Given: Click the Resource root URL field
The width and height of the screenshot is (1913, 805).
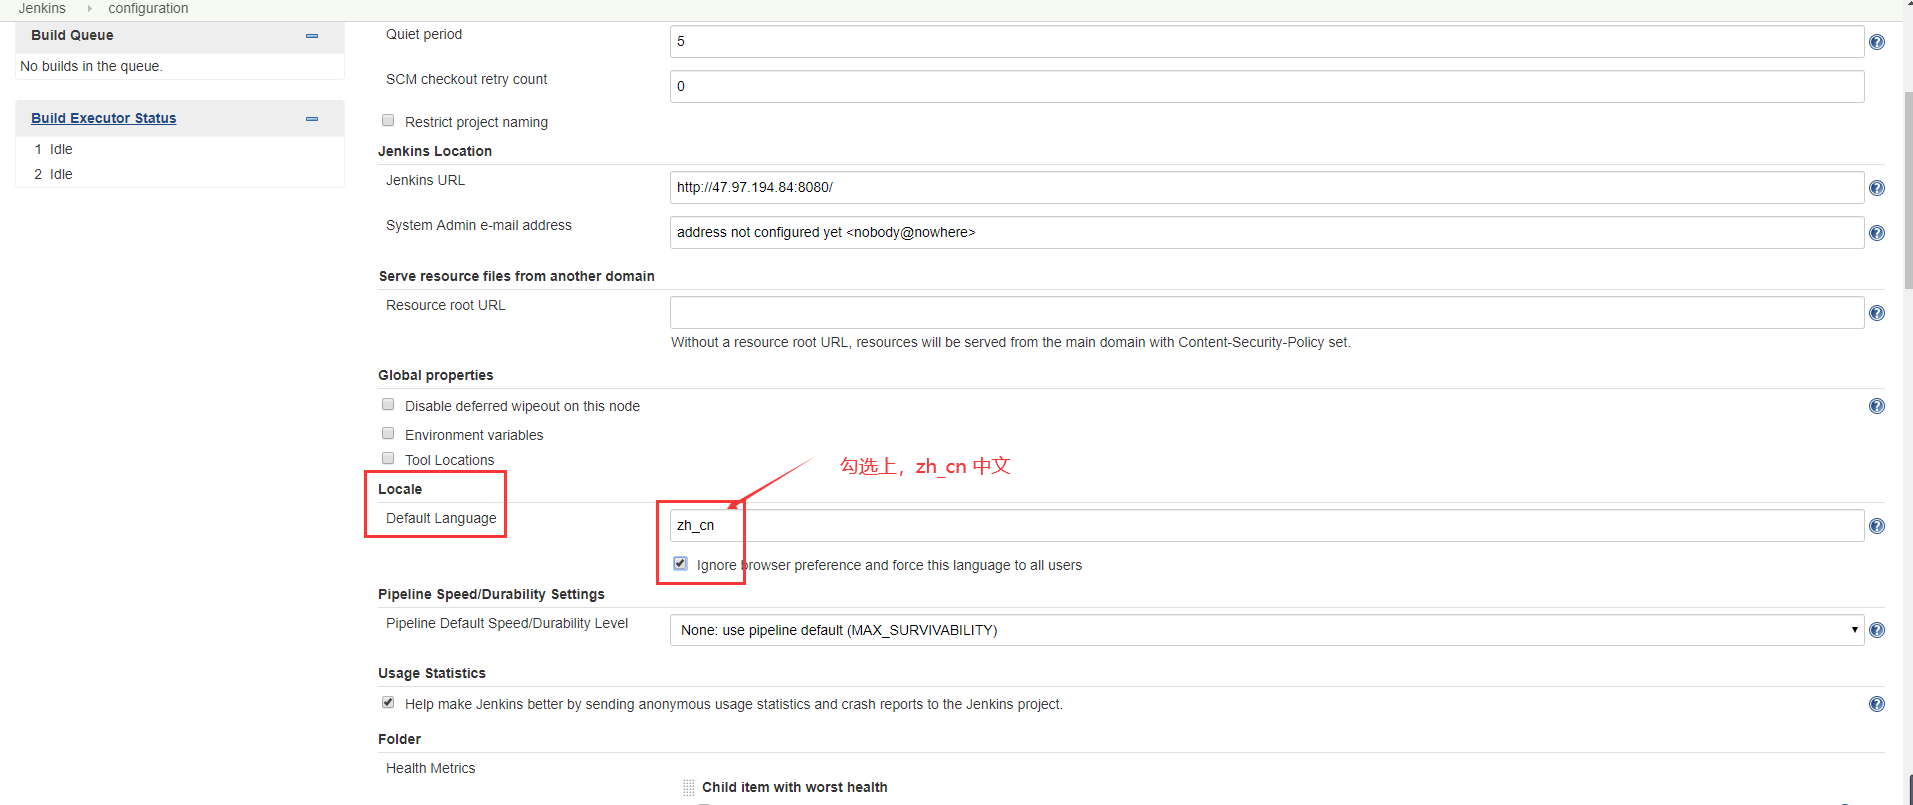Looking at the screenshot, I should [x=1267, y=313].
